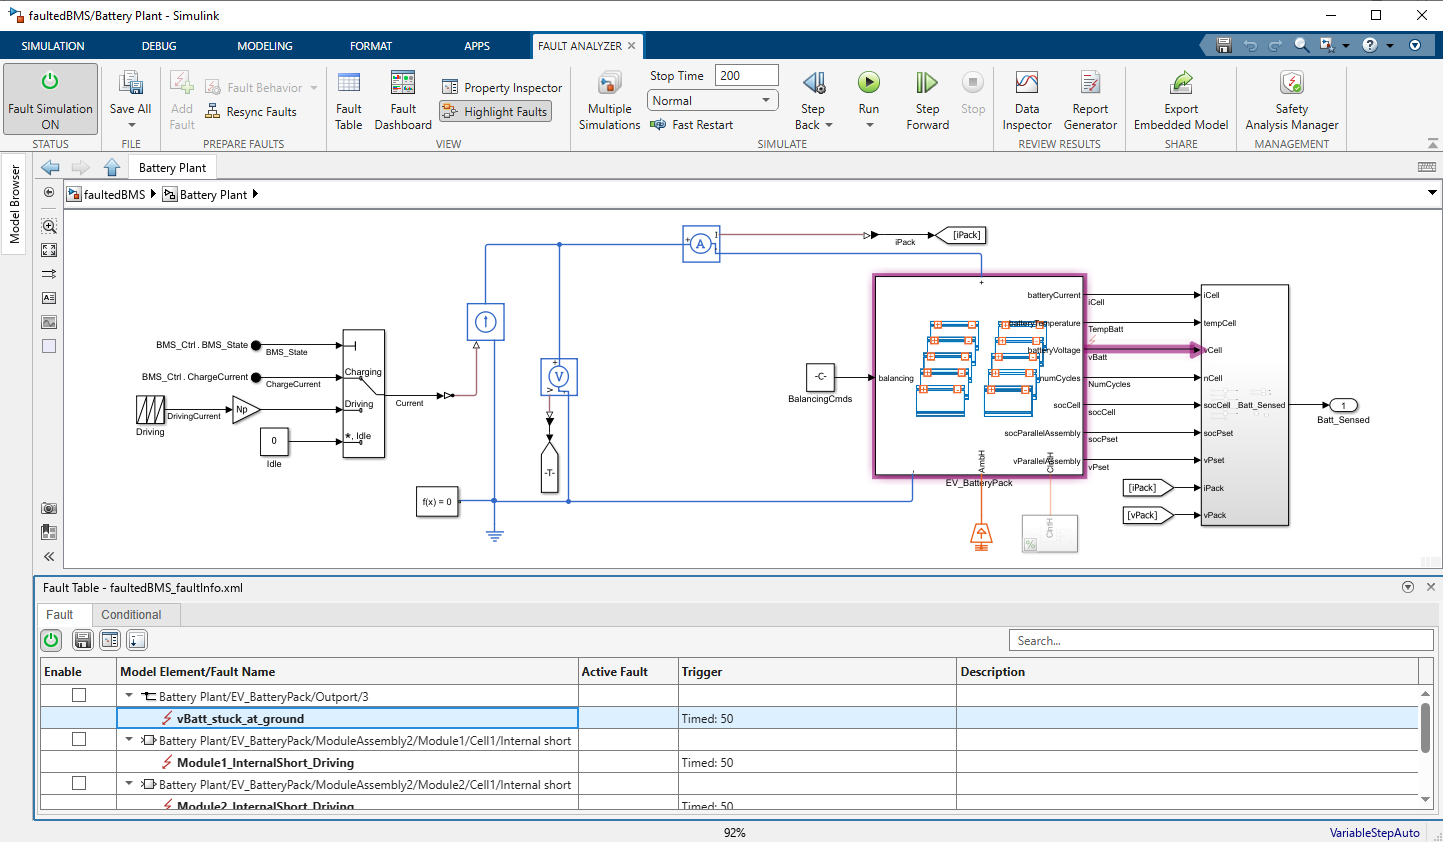Viewport: 1443px width, 842px height.
Task: Click the Step Forward icon
Action: pos(927,83)
